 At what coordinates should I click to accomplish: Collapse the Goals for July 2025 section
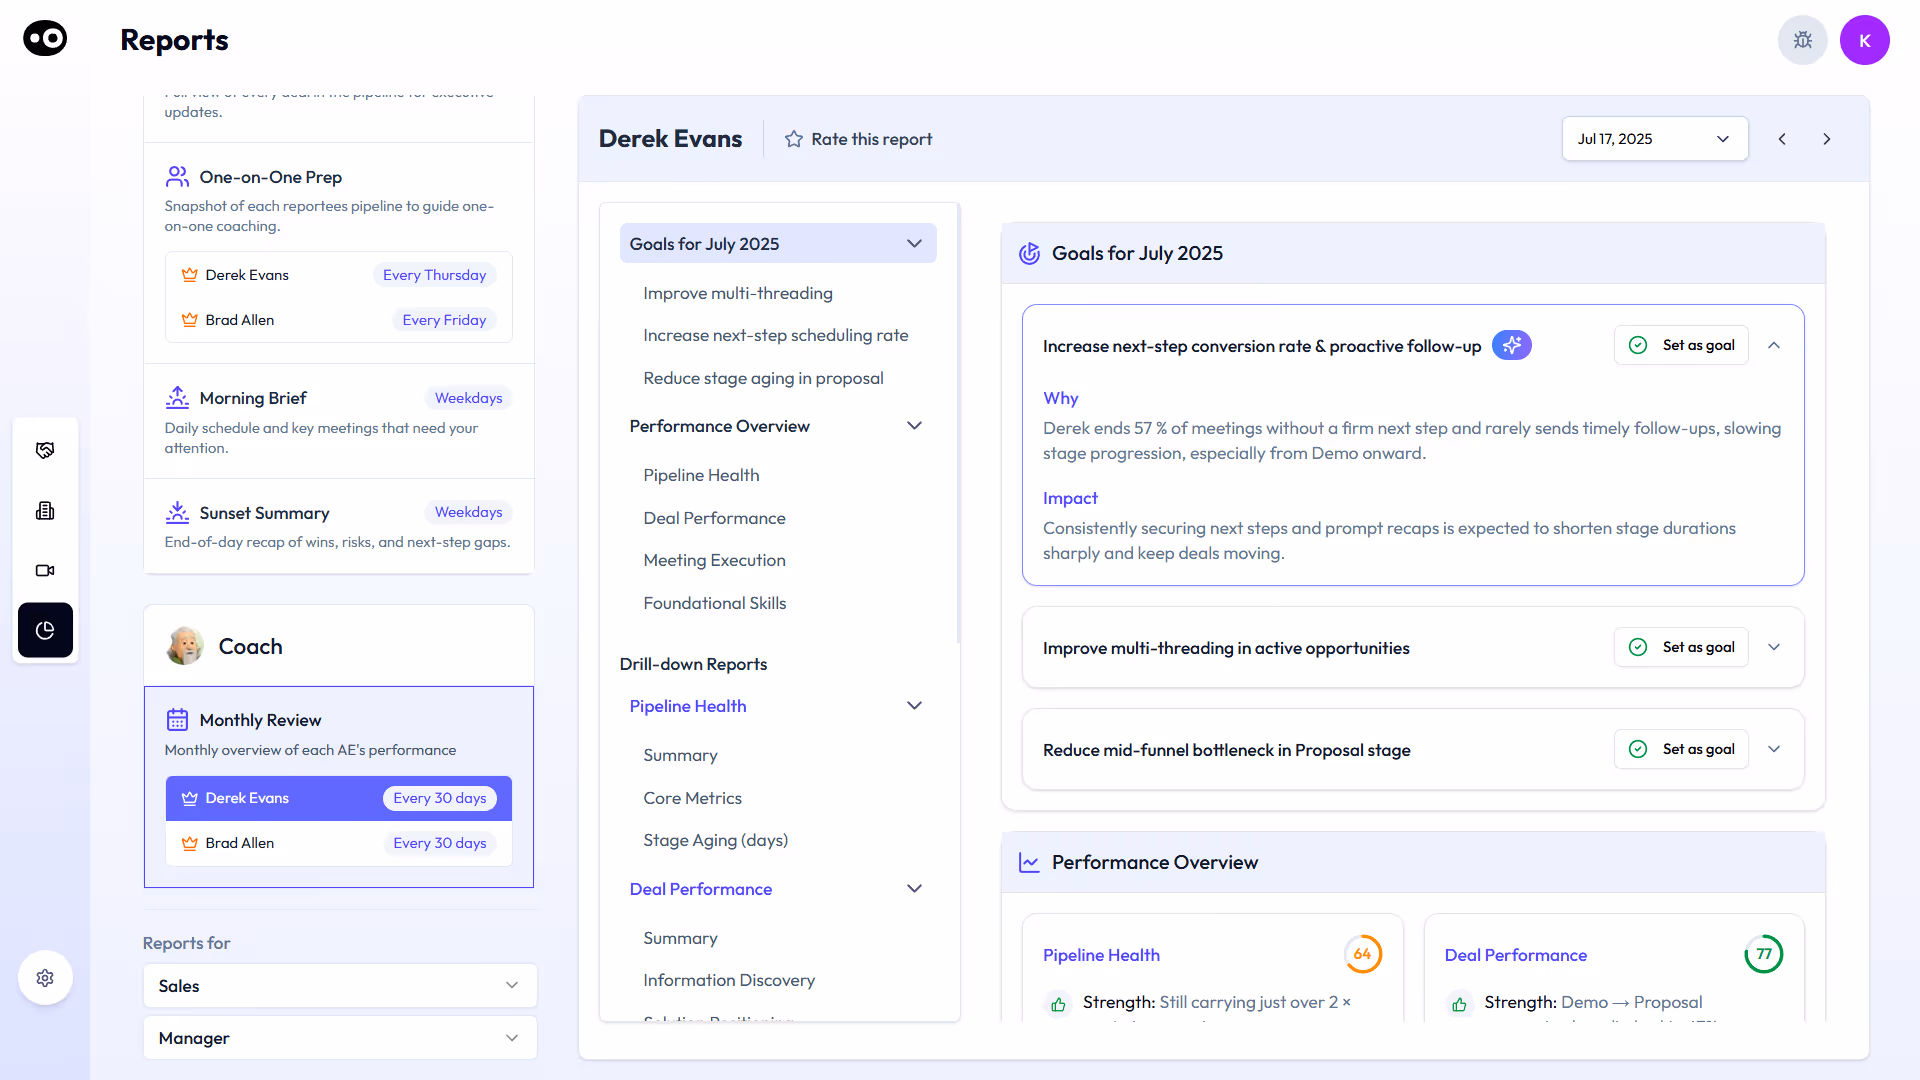913,243
